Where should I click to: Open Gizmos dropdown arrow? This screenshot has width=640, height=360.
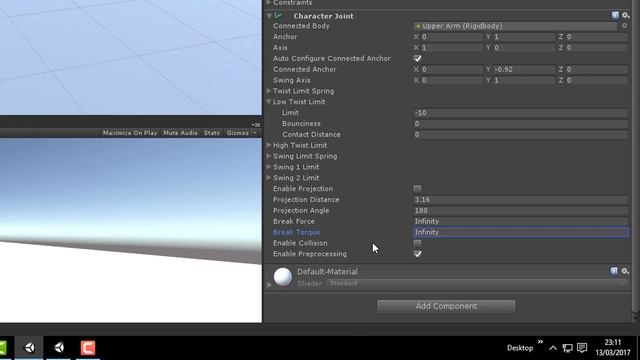254,133
